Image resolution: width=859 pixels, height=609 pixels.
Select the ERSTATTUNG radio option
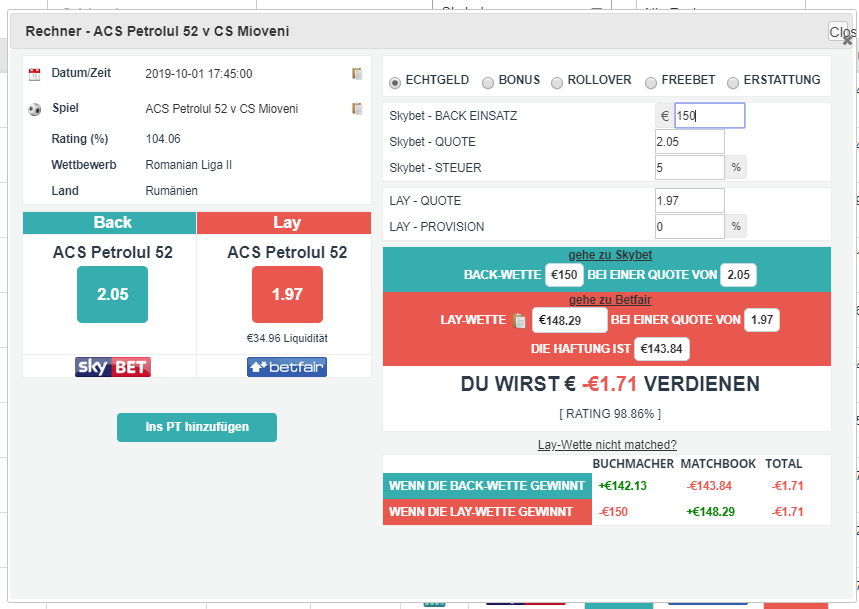pyautogui.click(x=733, y=83)
